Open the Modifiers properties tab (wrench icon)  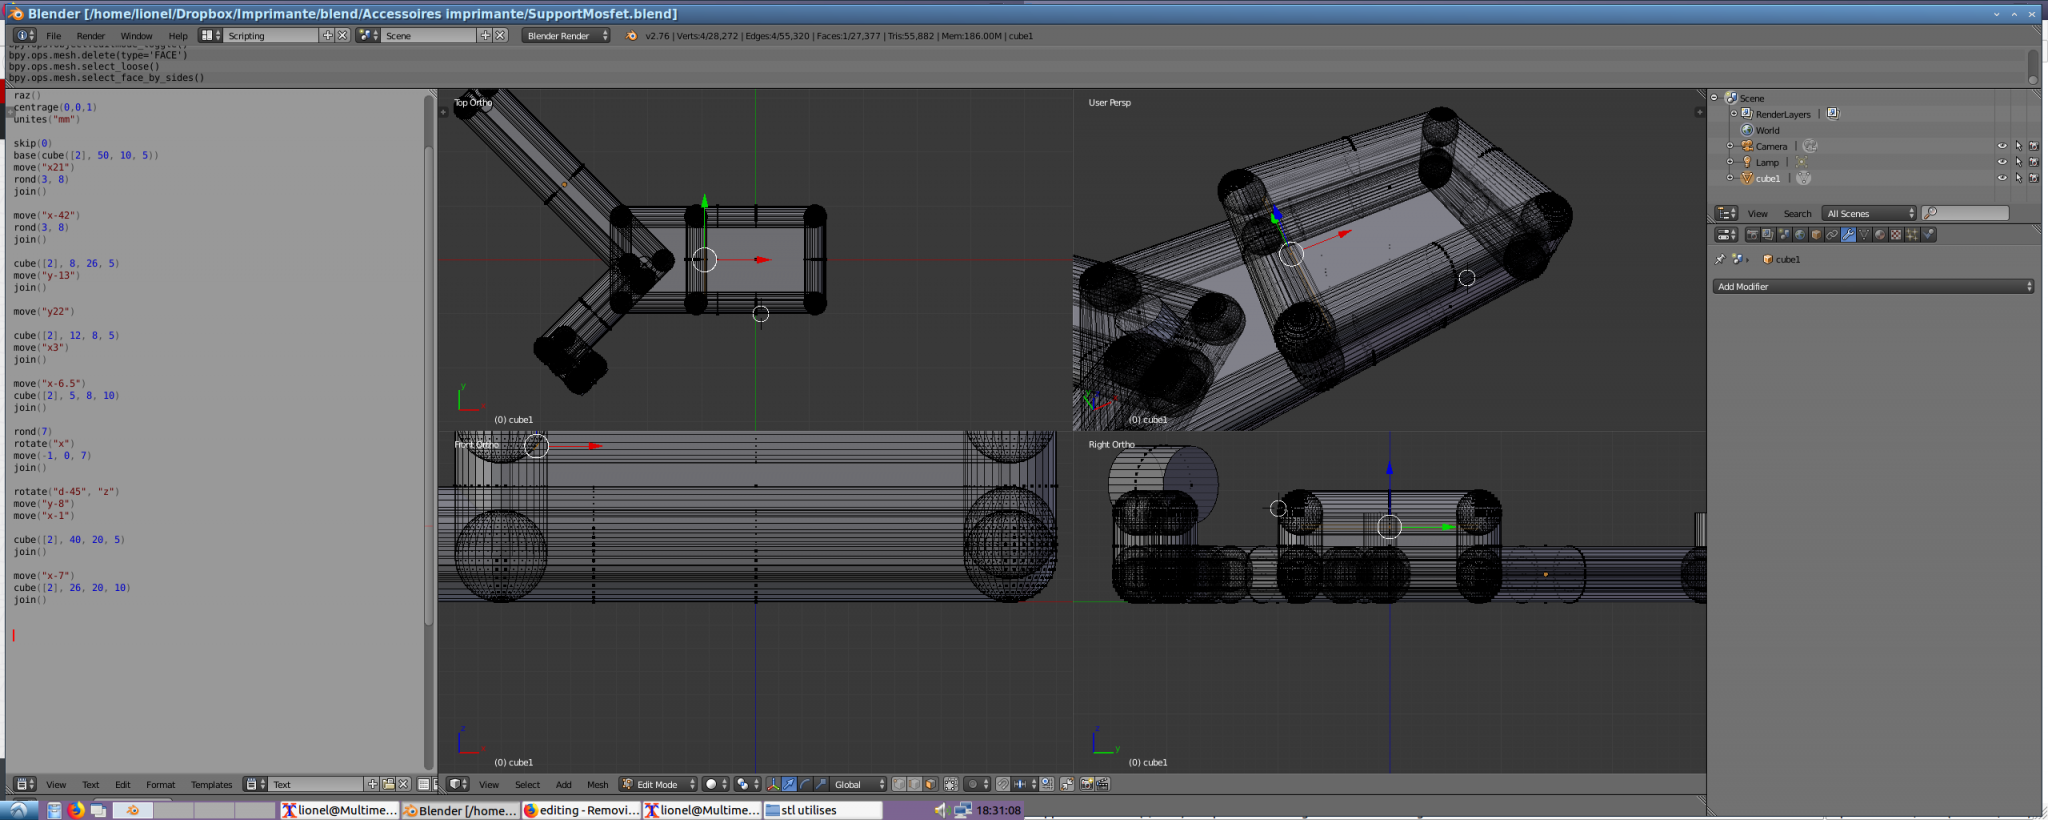pos(1848,235)
